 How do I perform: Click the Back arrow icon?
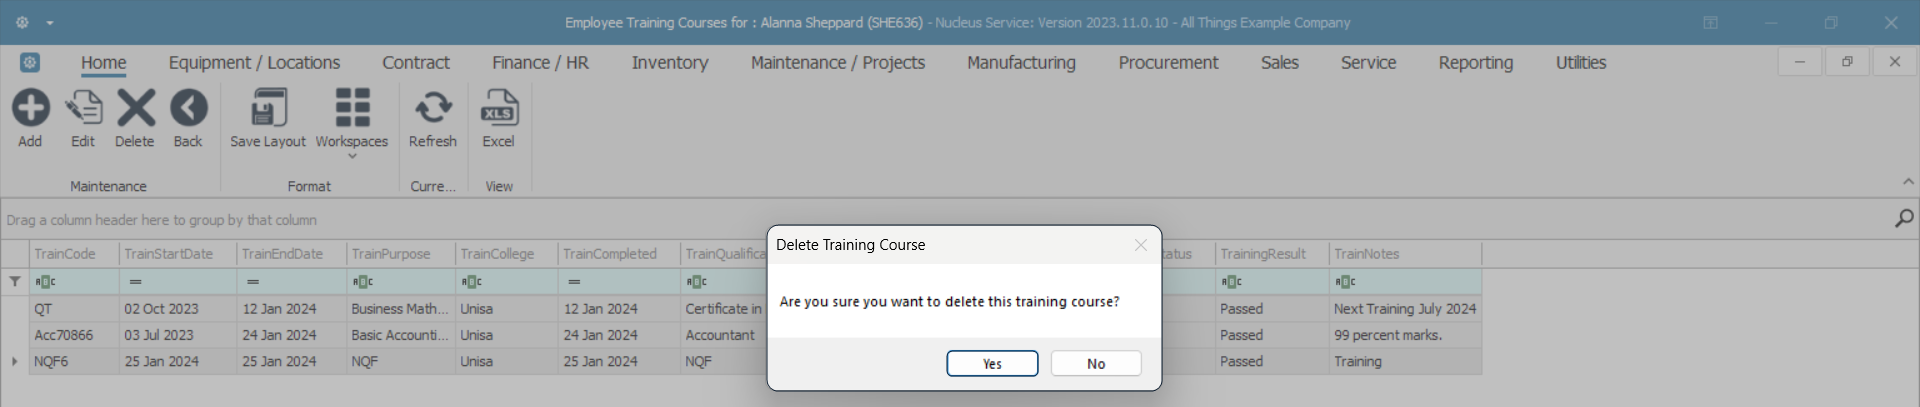coord(188,108)
